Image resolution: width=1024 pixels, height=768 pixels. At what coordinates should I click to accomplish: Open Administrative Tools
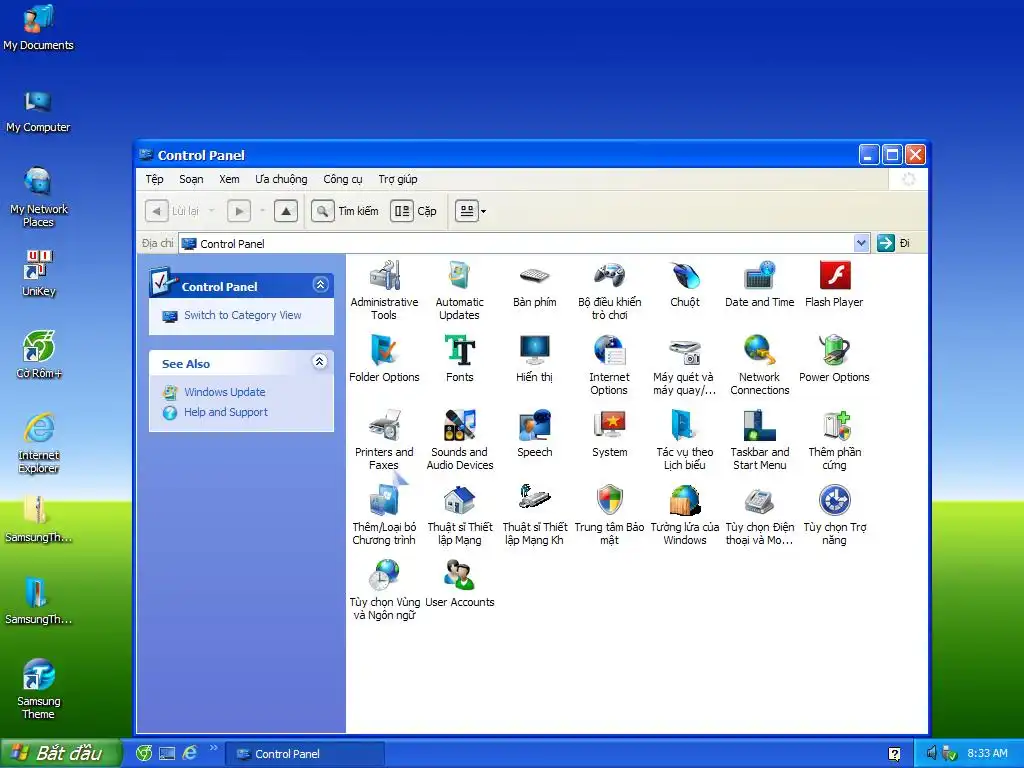384,290
